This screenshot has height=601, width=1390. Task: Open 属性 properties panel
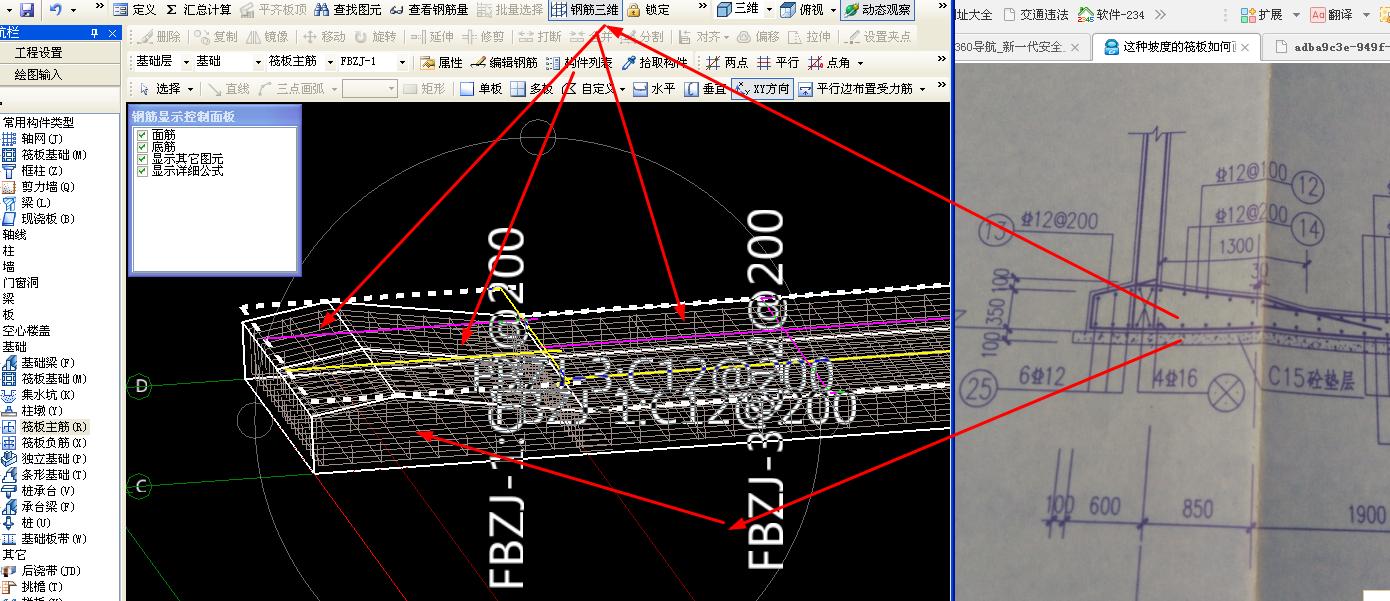[441, 62]
